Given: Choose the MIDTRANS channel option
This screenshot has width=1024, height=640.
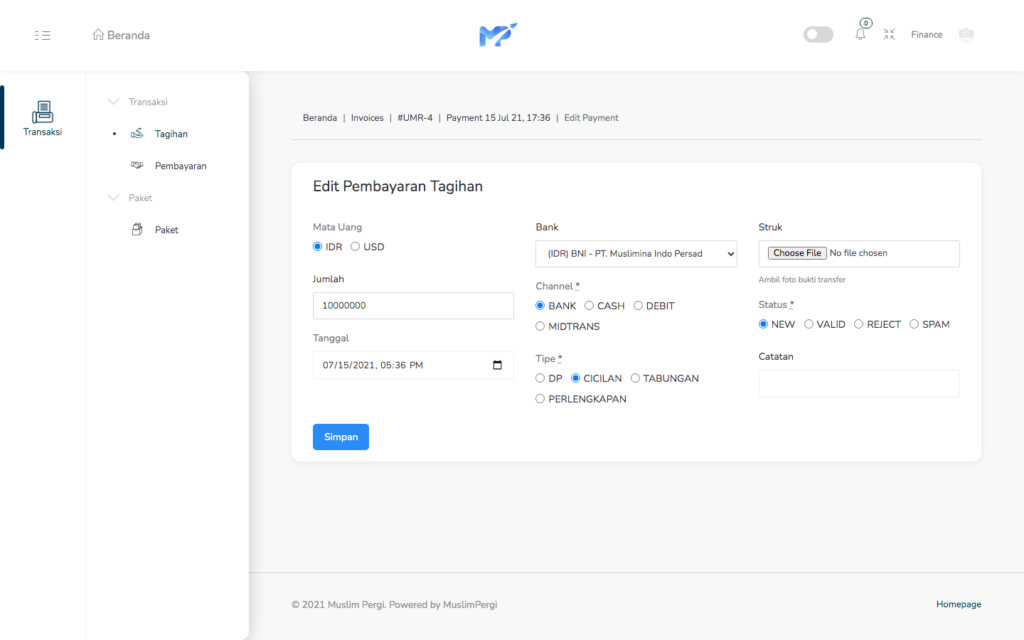Looking at the screenshot, I should 540,326.
